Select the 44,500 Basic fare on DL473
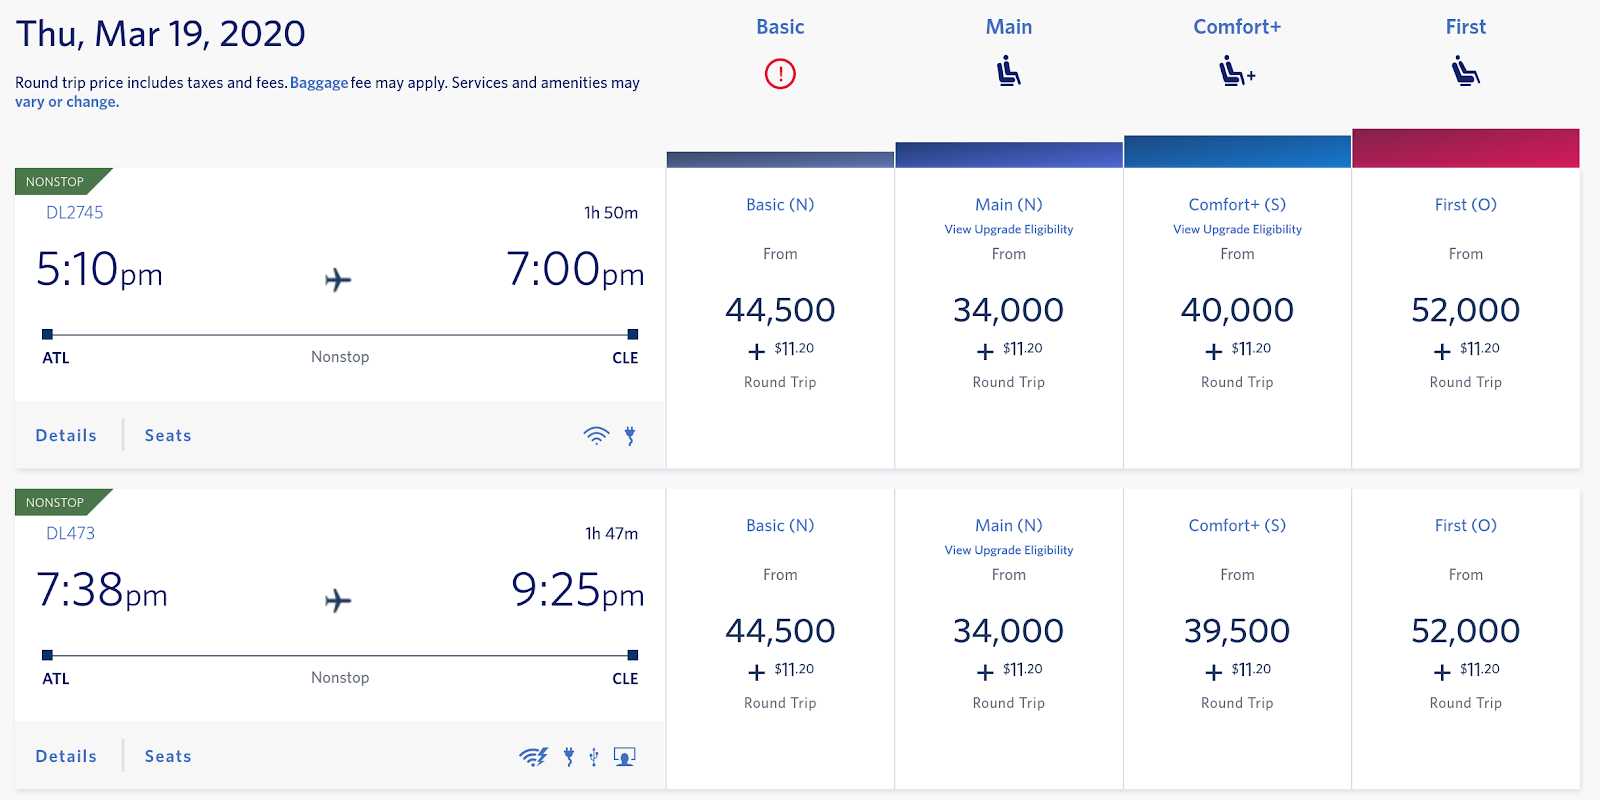Screen dimensions: 1600x800 [x=780, y=631]
